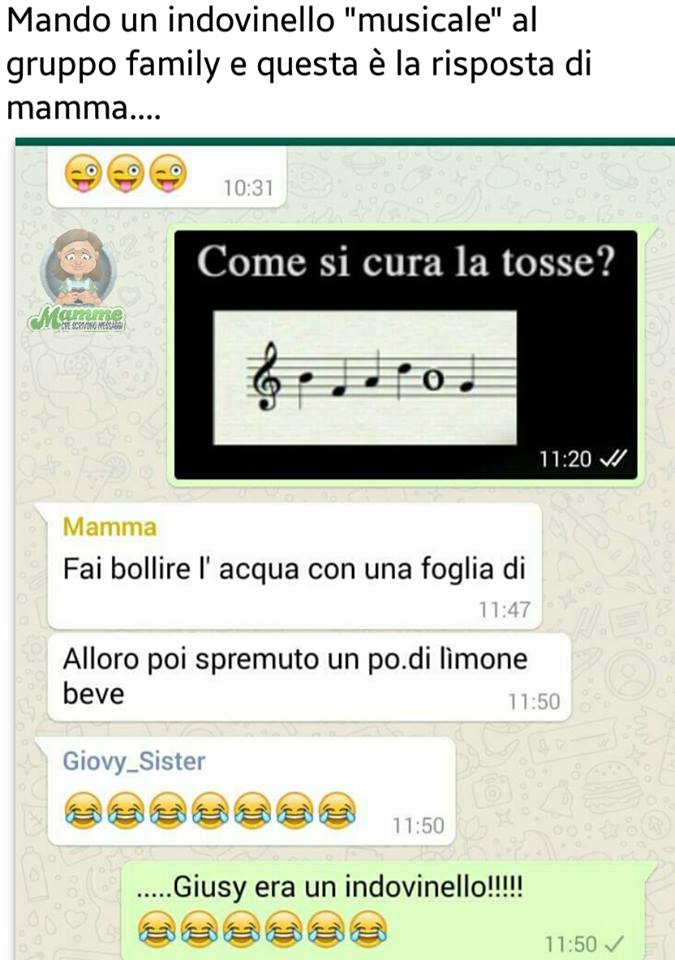Viewport: 675px width, 960px height.
Task: Tap the Mamma sender name
Action: point(110,527)
